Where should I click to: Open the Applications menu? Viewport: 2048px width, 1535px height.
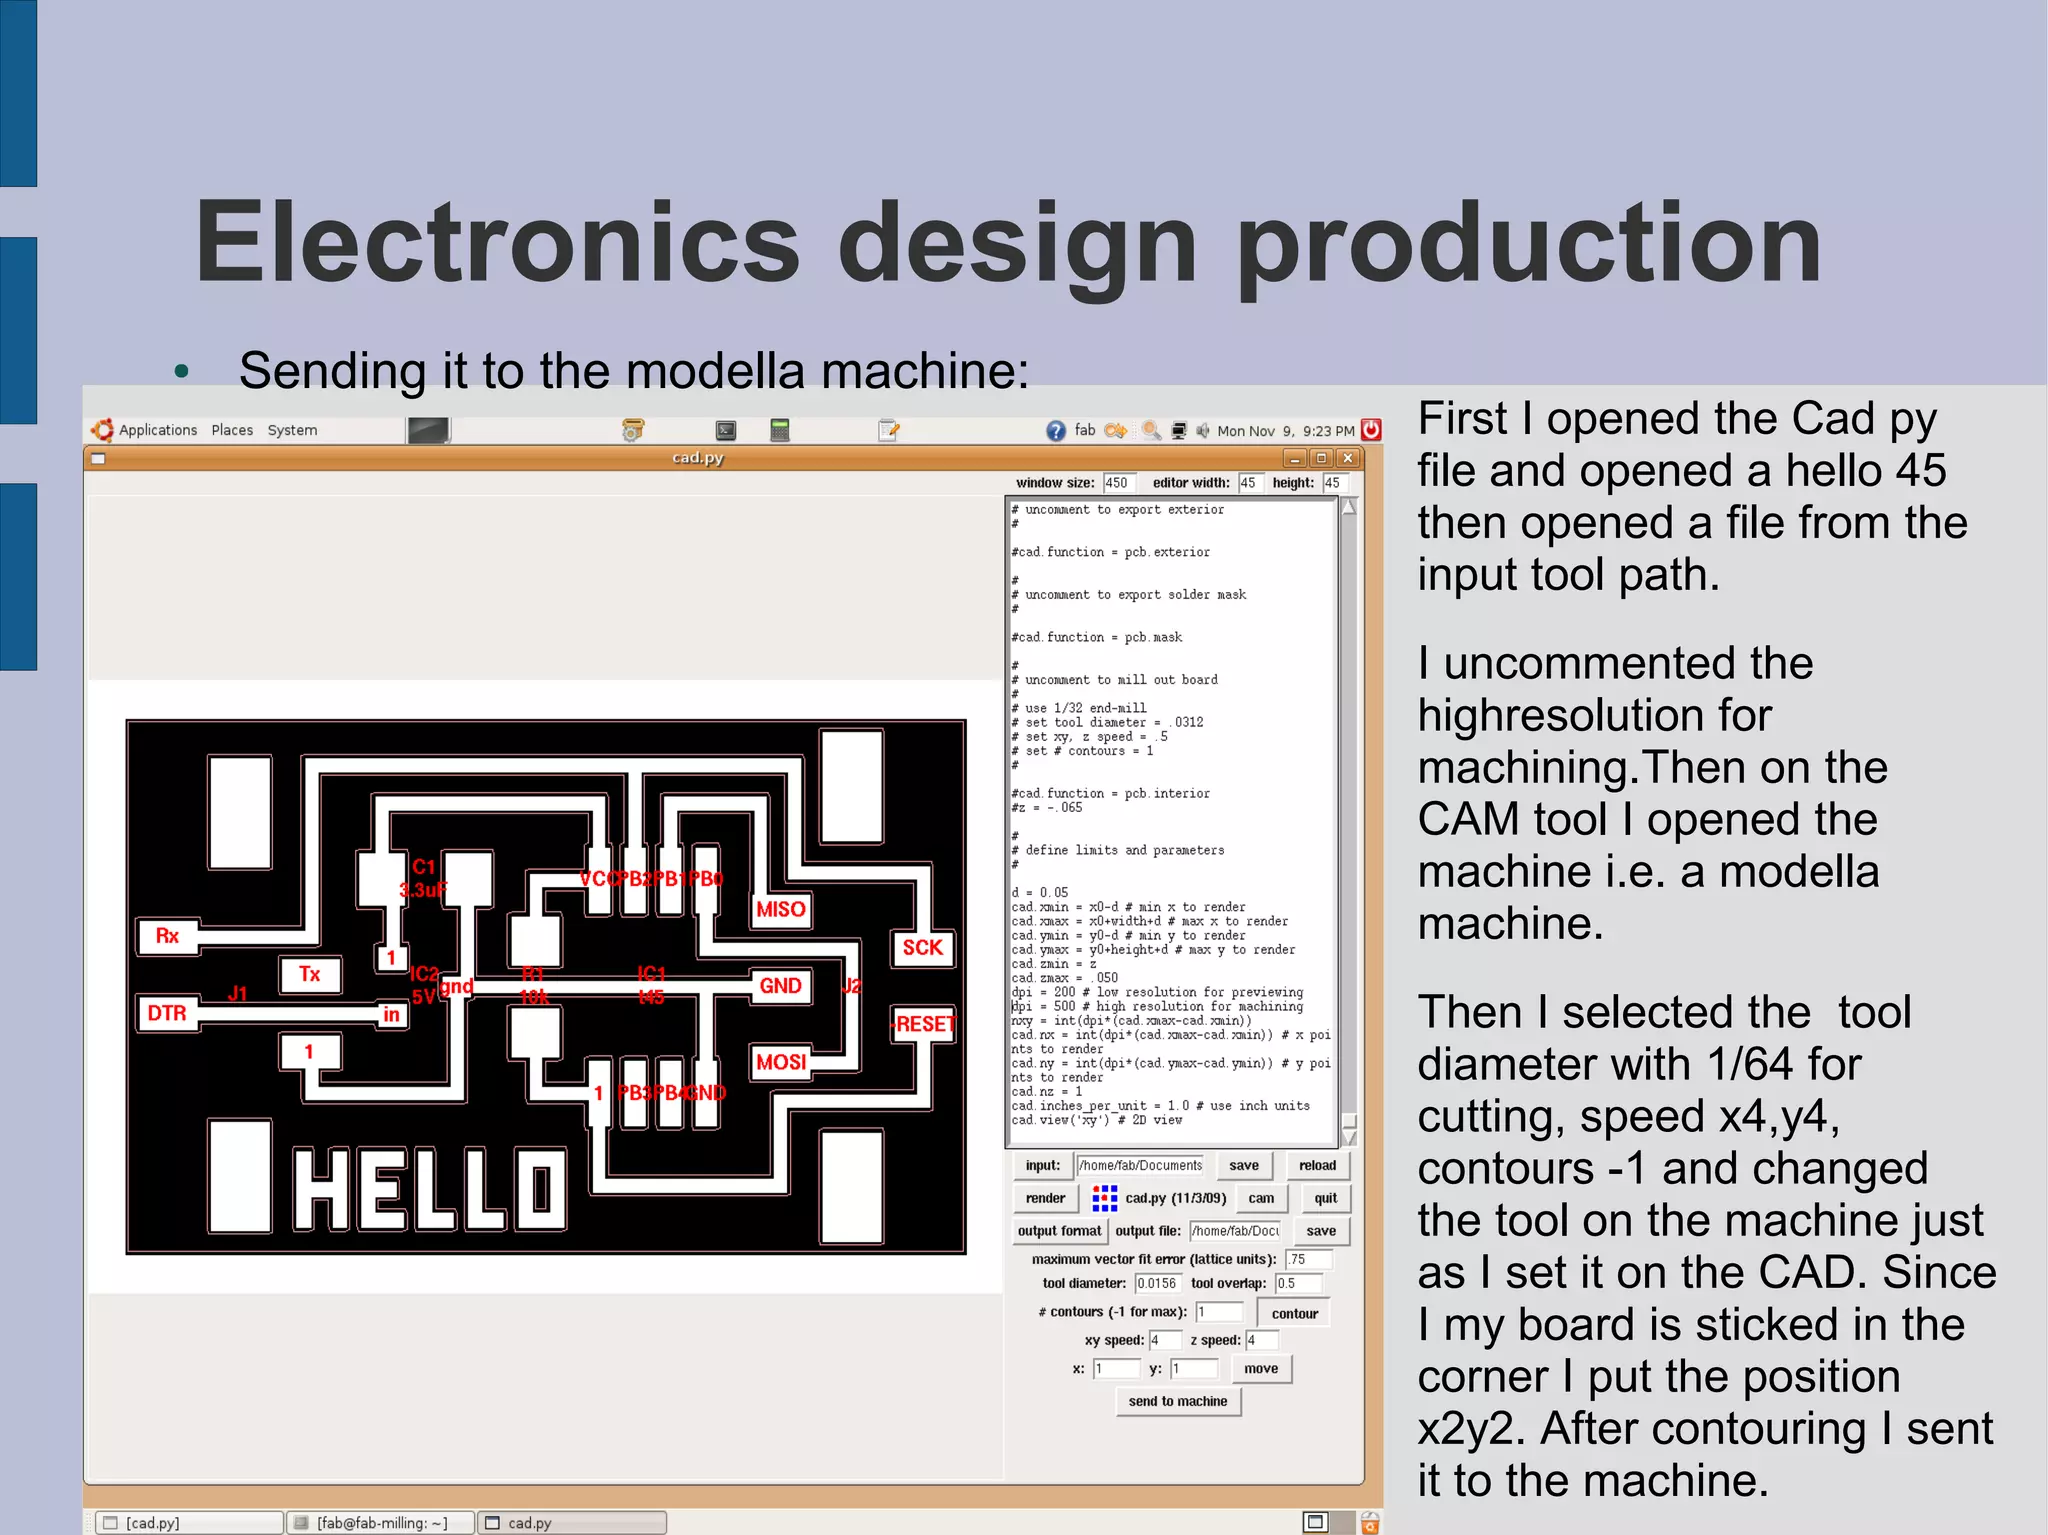pos(157,430)
